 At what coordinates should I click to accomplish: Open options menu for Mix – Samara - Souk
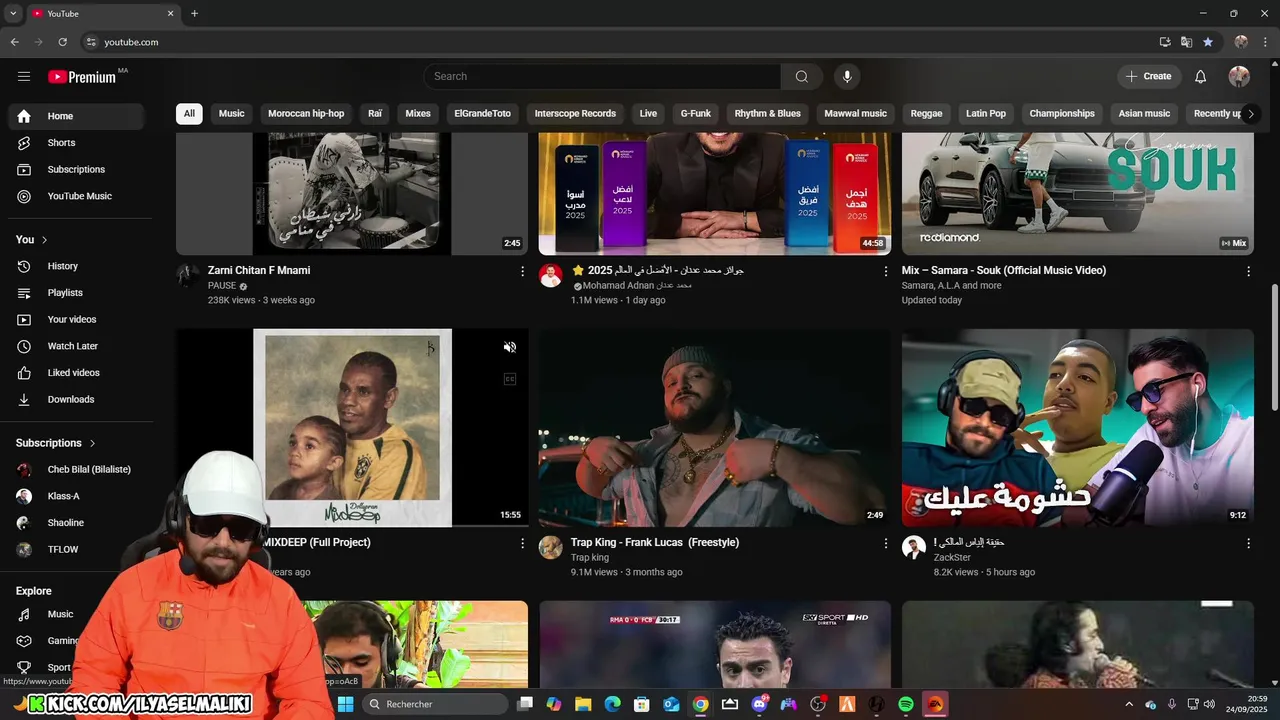(x=1248, y=271)
